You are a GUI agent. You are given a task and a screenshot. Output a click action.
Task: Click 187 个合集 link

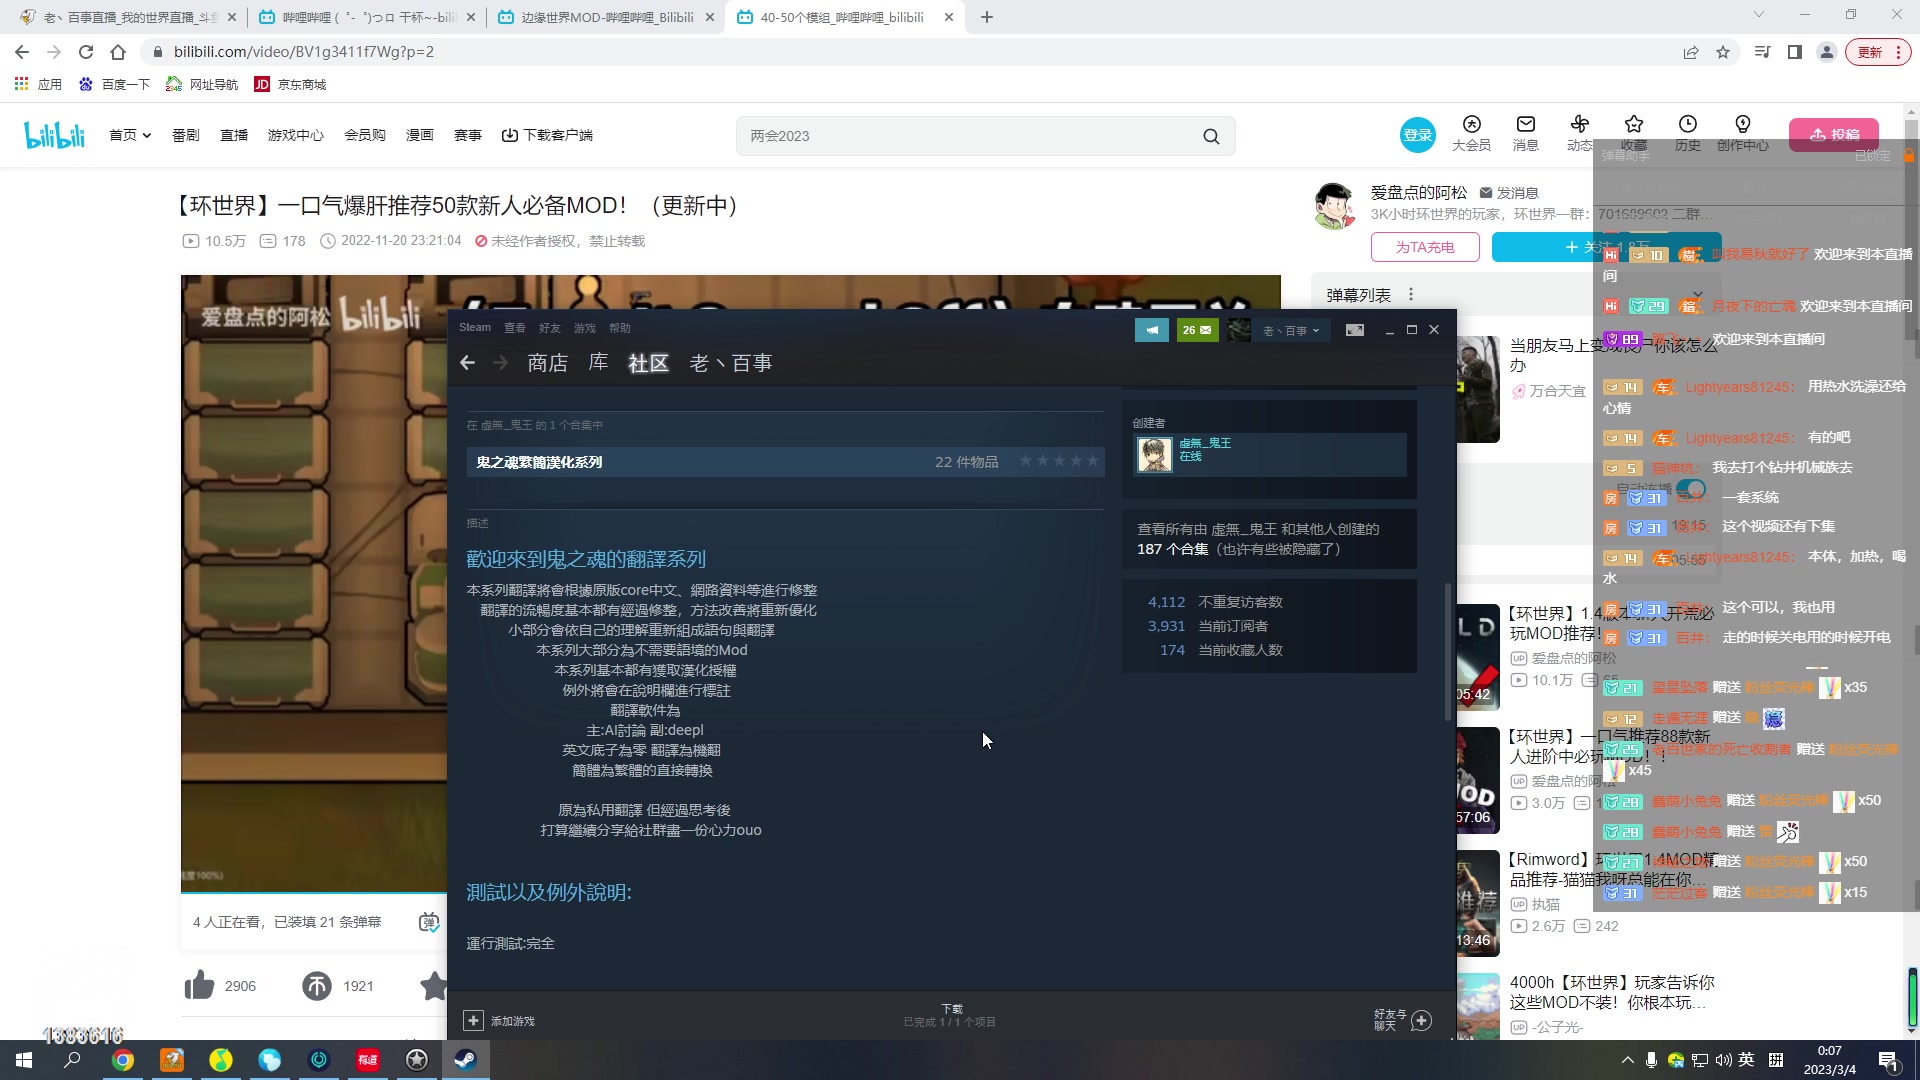(1172, 549)
